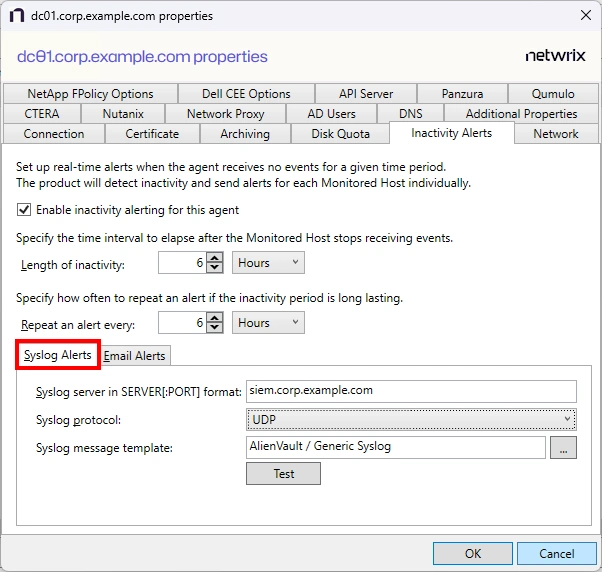Expand the Syslog protocol dropdown
The image size is (602, 572).
411,420
